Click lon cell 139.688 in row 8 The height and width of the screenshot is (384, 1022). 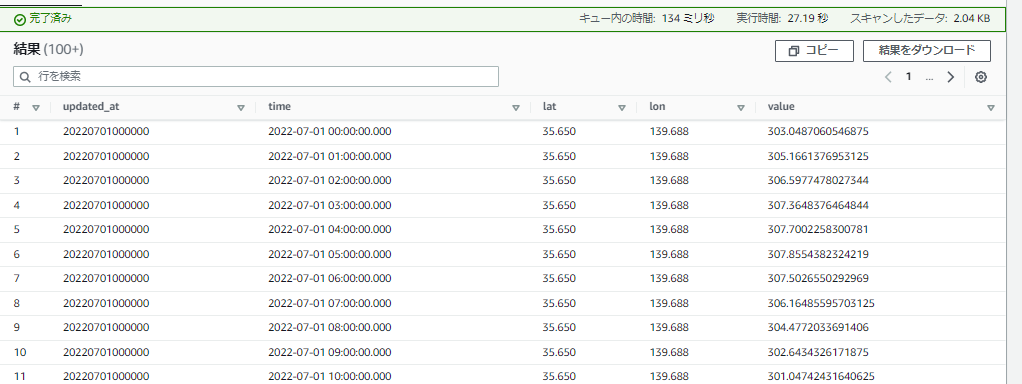tap(669, 303)
